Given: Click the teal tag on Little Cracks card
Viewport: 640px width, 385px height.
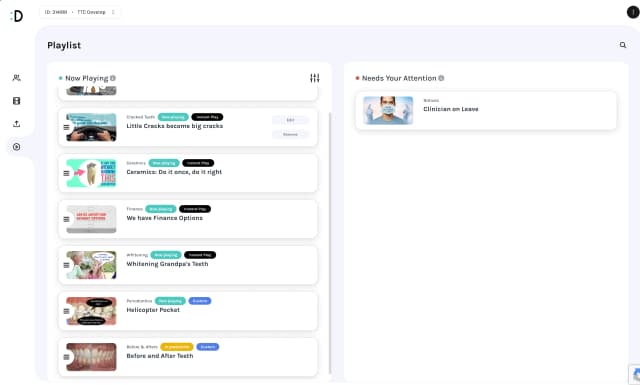Looking at the screenshot, I should (x=173, y=117).
